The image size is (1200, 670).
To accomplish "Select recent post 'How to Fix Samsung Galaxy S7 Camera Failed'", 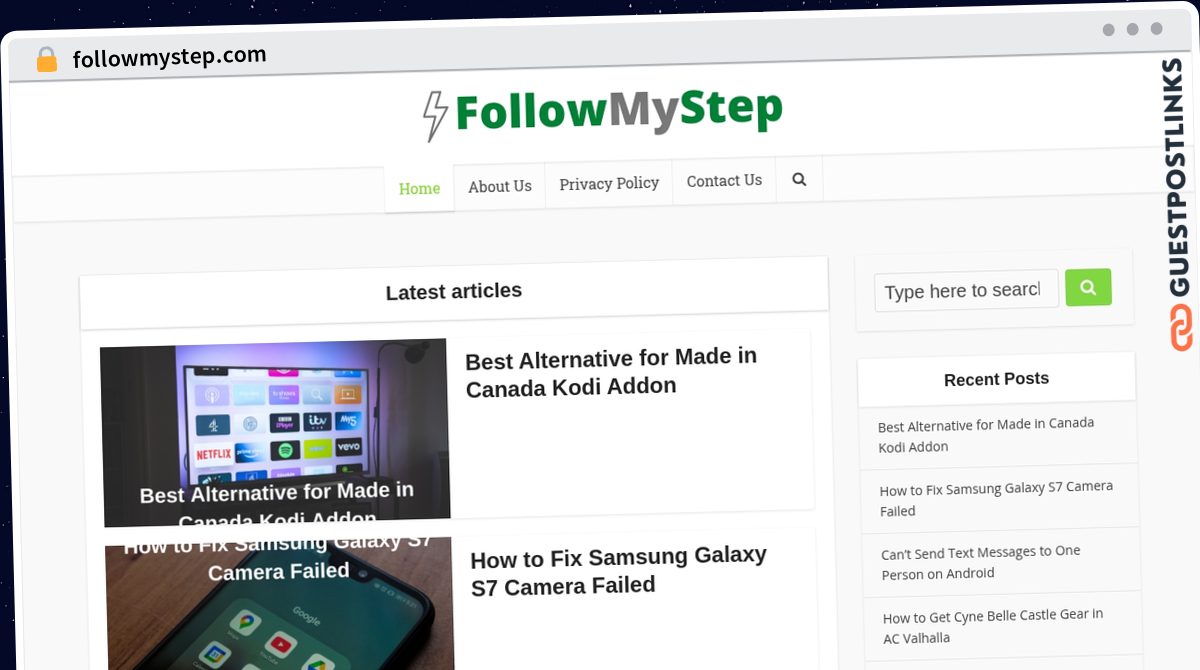I will [x=996, y=498].
